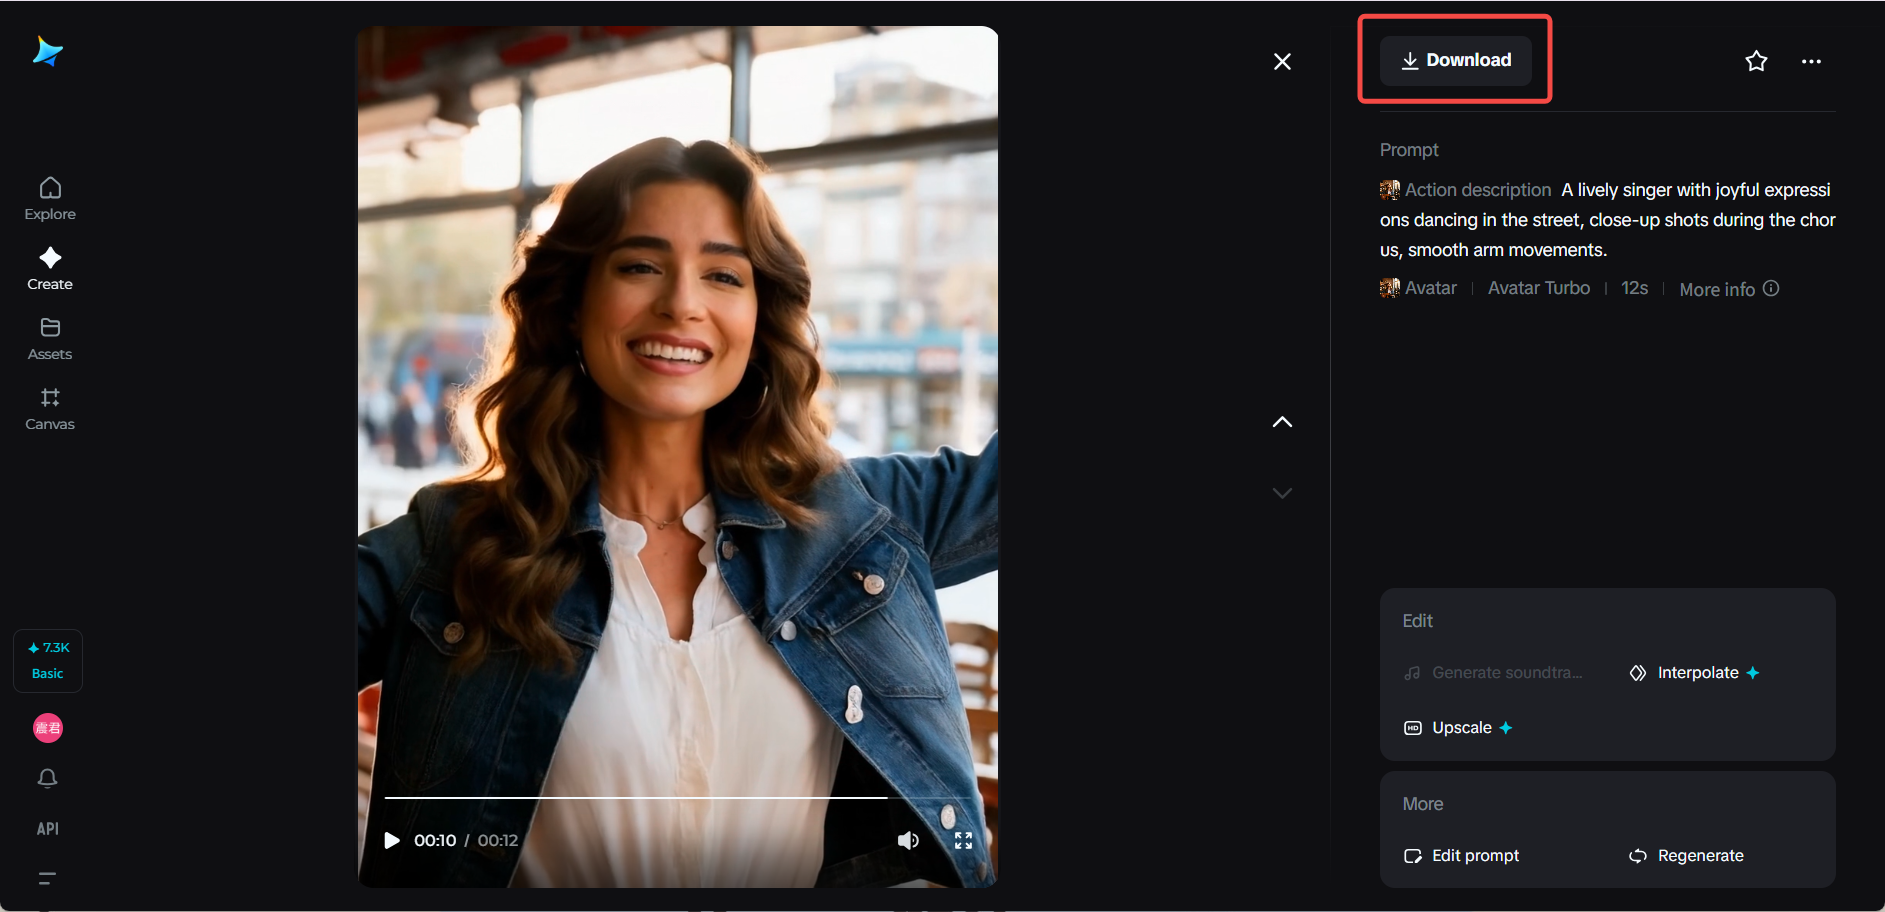Open the three-dot options menu
The image size is (1885, 912).
[1812, 61]
